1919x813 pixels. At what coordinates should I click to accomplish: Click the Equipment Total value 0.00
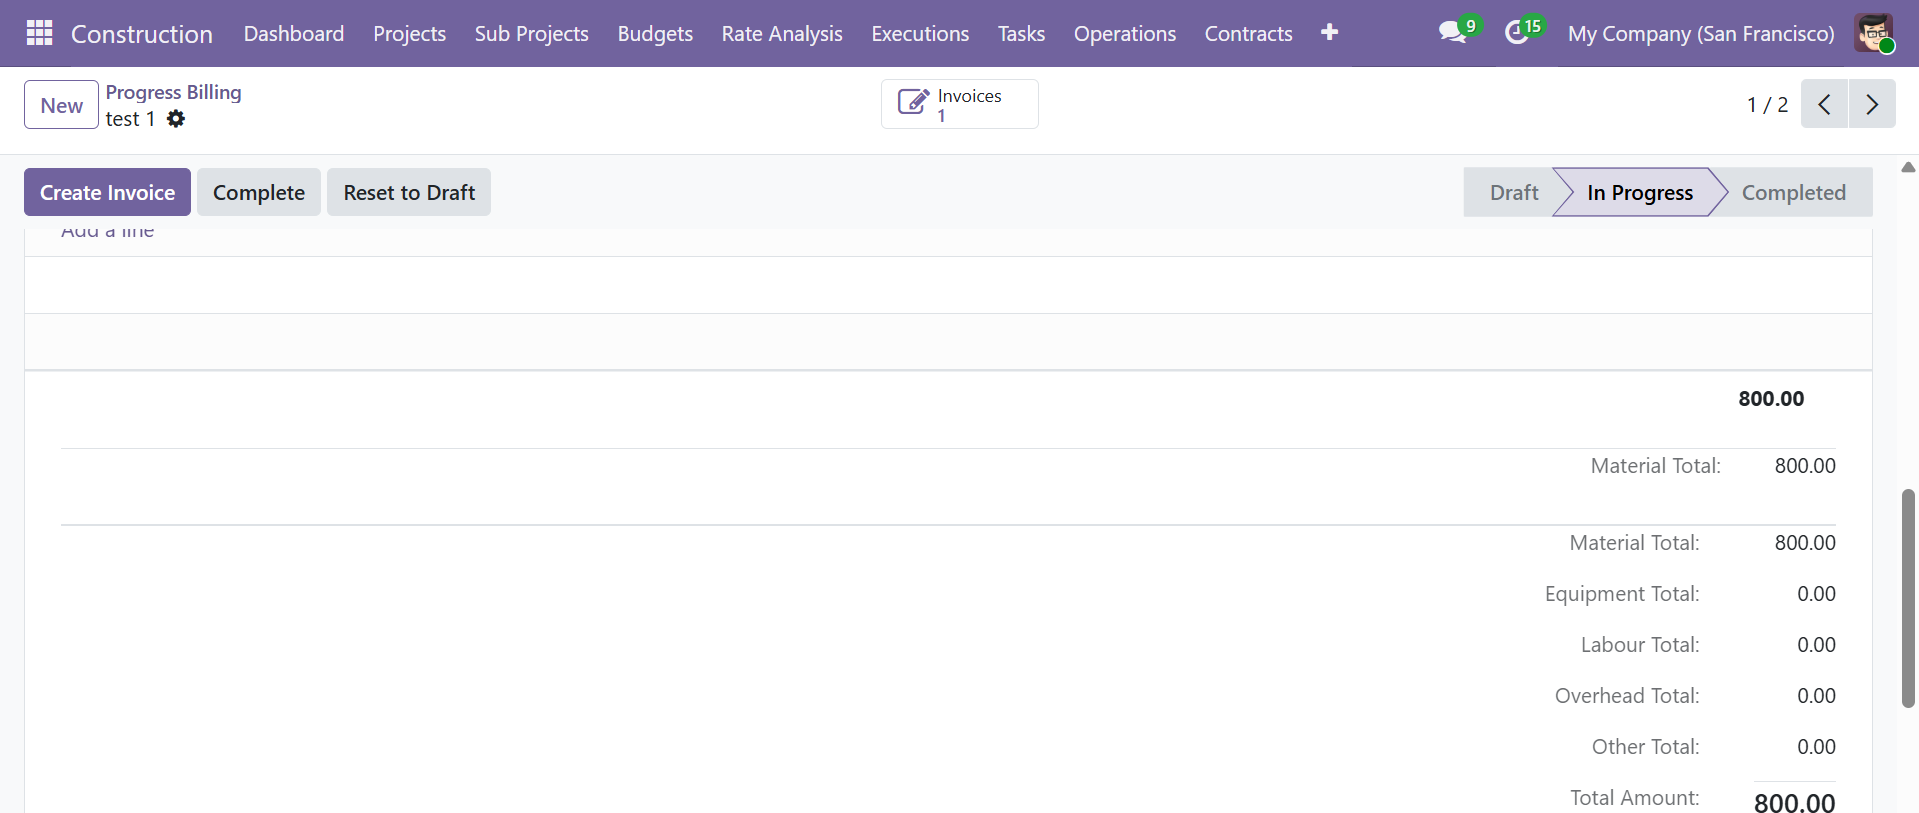point(1816,594)
